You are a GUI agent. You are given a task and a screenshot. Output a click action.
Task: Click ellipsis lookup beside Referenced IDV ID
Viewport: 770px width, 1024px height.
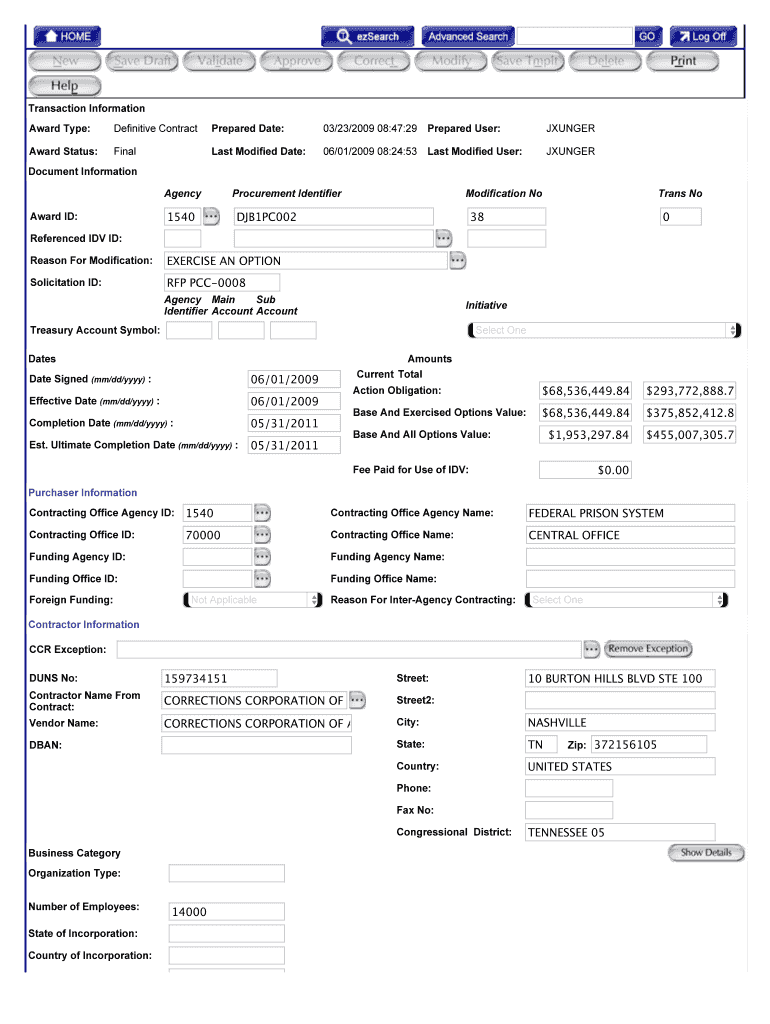(443, 238)
